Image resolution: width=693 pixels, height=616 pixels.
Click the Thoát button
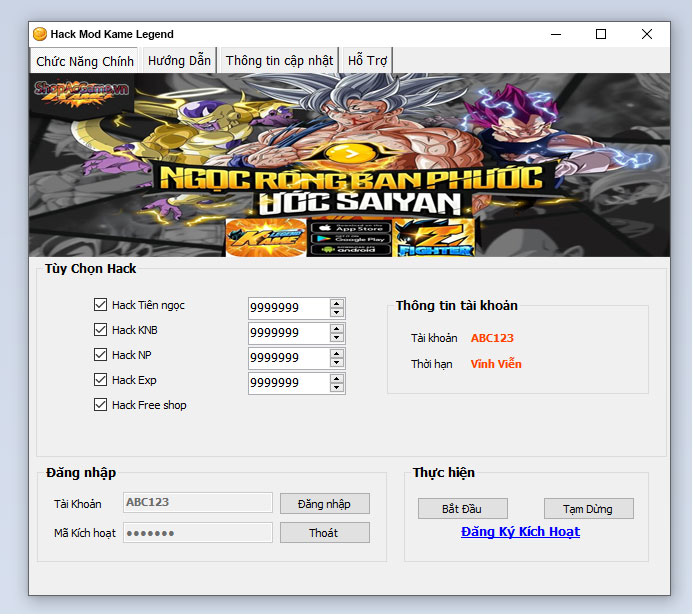324,533
